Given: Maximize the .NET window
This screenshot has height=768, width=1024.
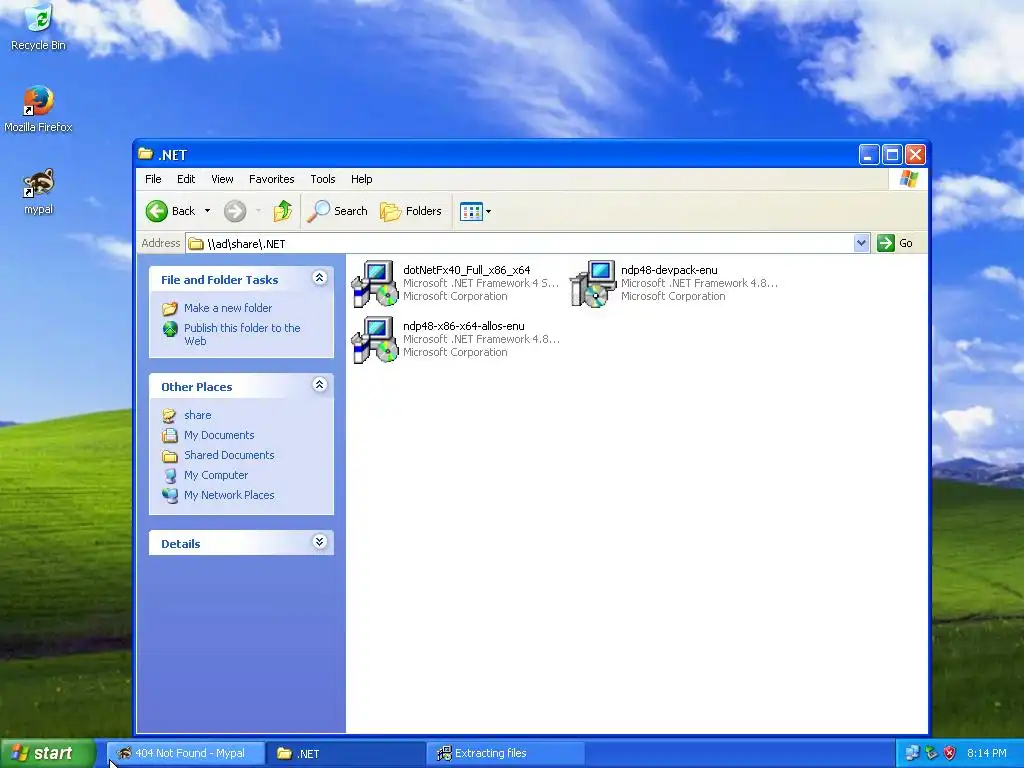Looking at the screenshot, I should pyautogui.click(x=892, y=155).
